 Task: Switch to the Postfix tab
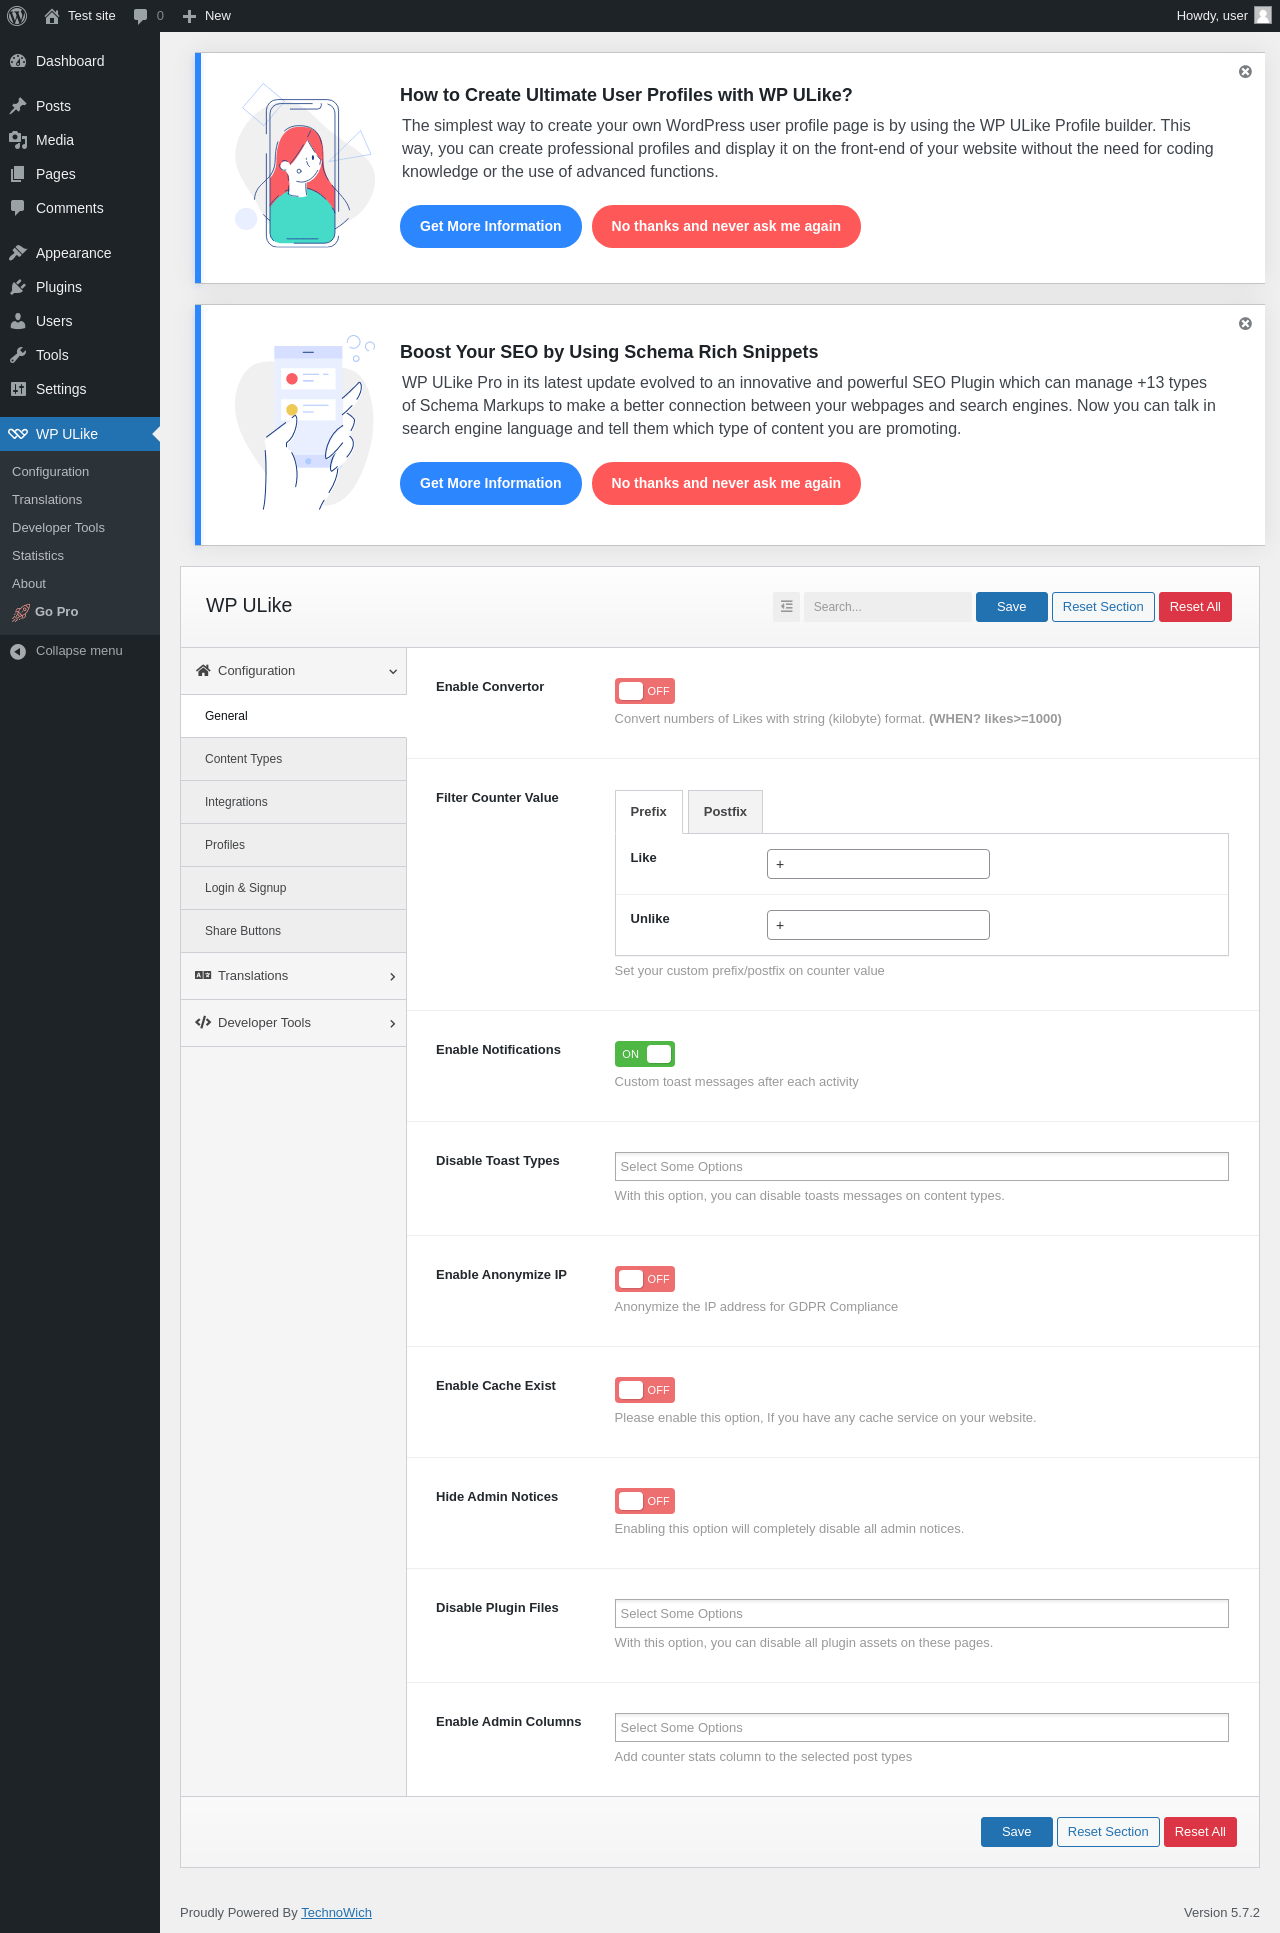725,812
